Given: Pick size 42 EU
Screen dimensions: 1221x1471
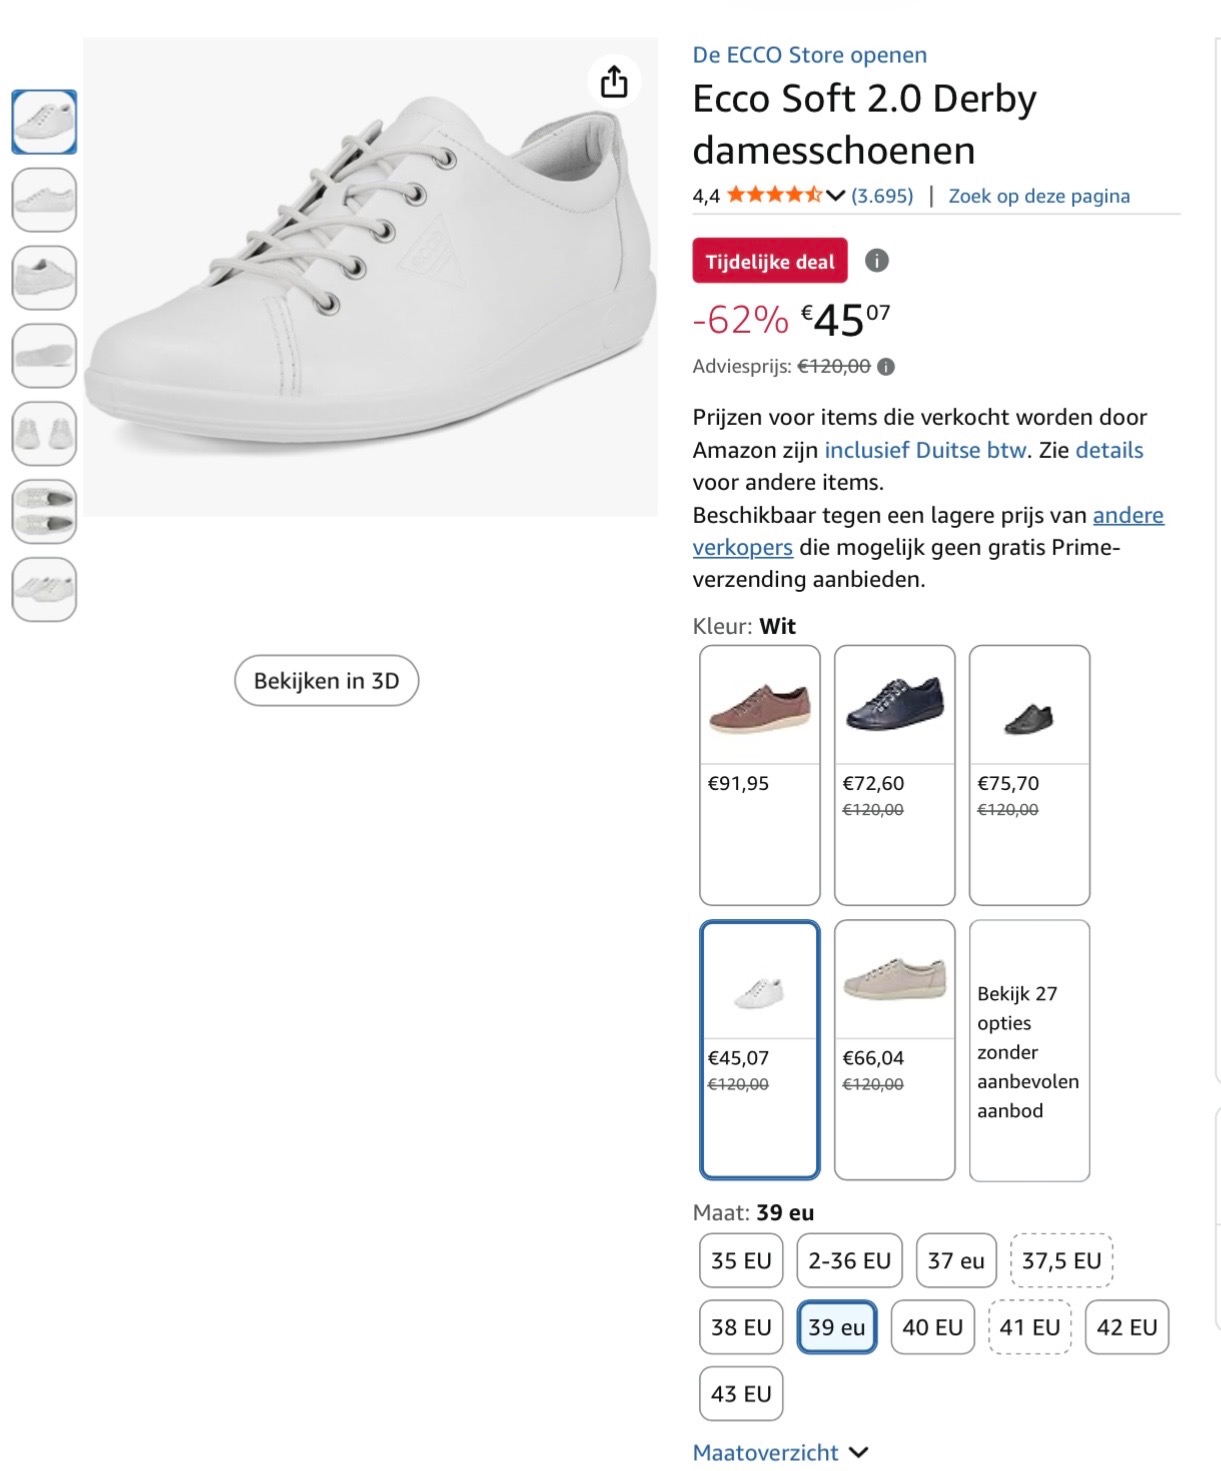Looking at the screenshot, I should pyautogui.click(x=1126, y=1327).
